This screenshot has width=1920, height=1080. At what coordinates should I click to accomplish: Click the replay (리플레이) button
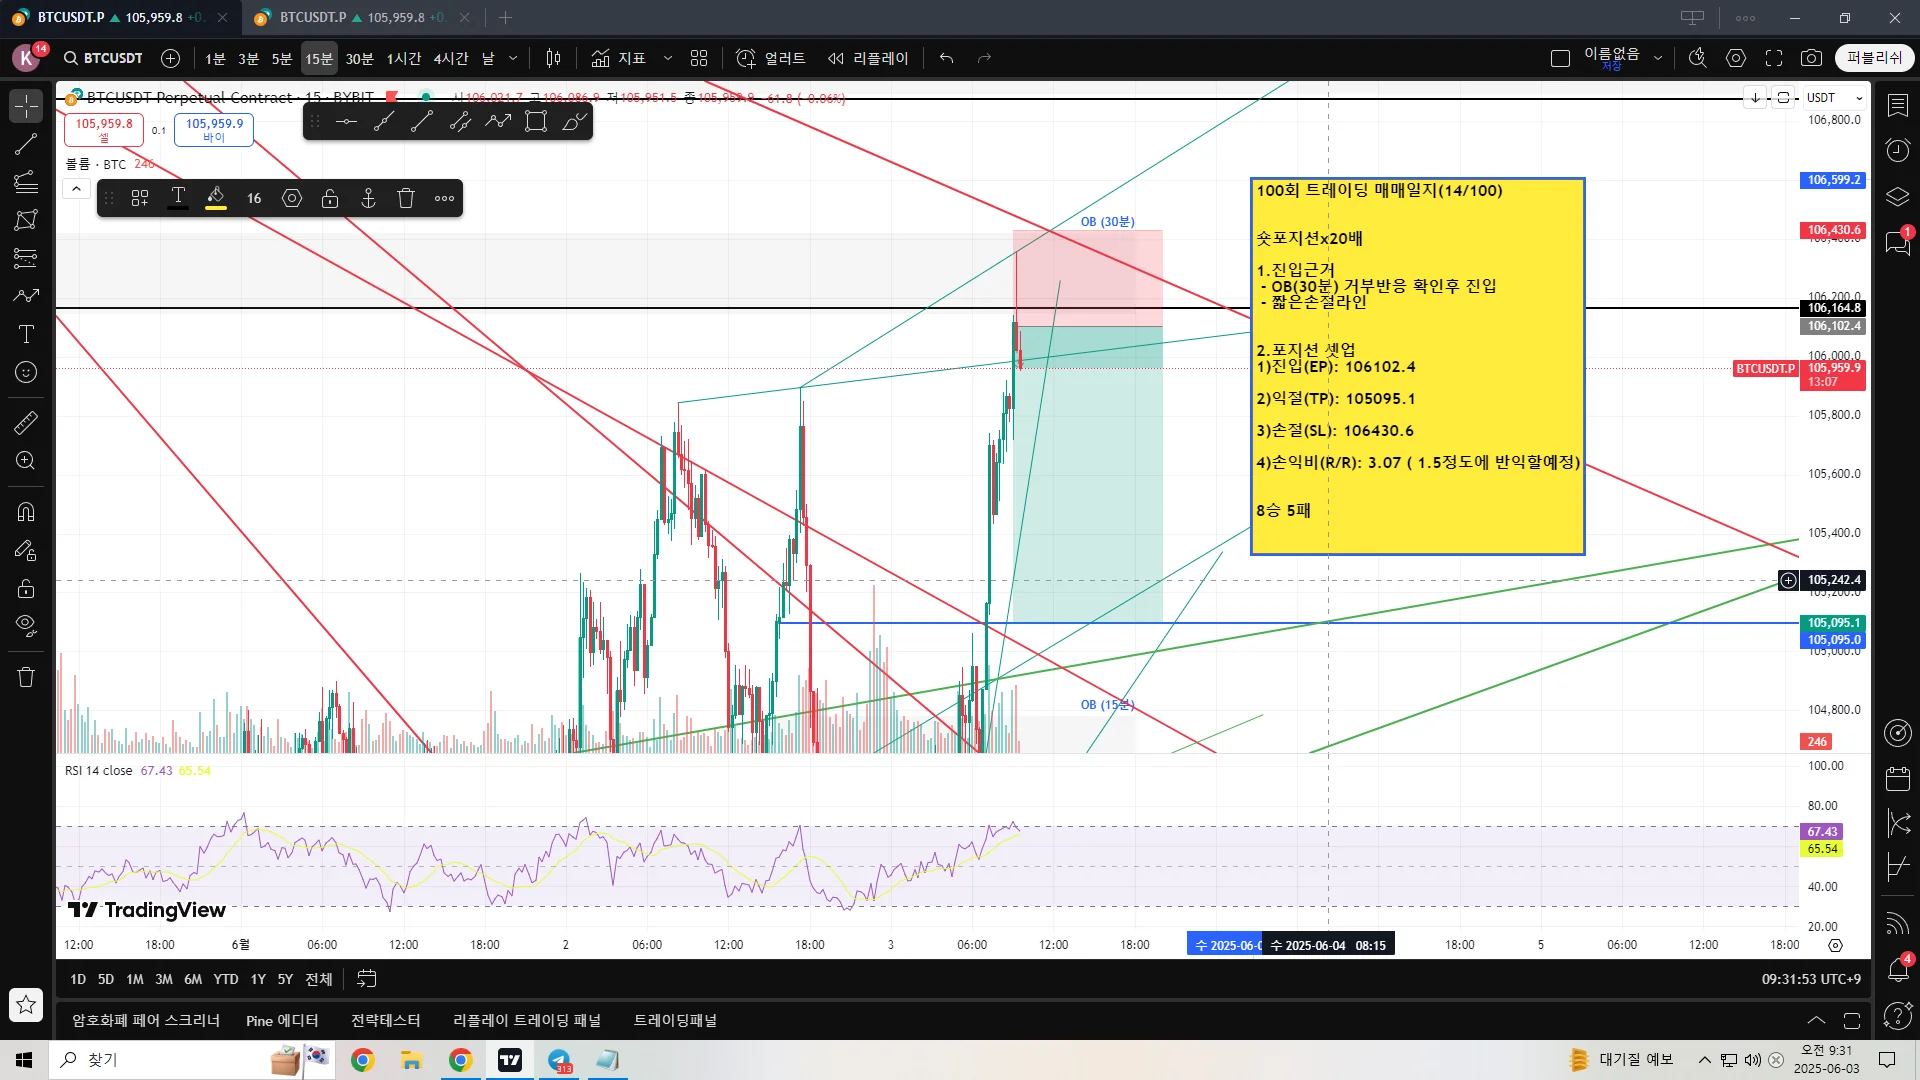pos(868,58)
